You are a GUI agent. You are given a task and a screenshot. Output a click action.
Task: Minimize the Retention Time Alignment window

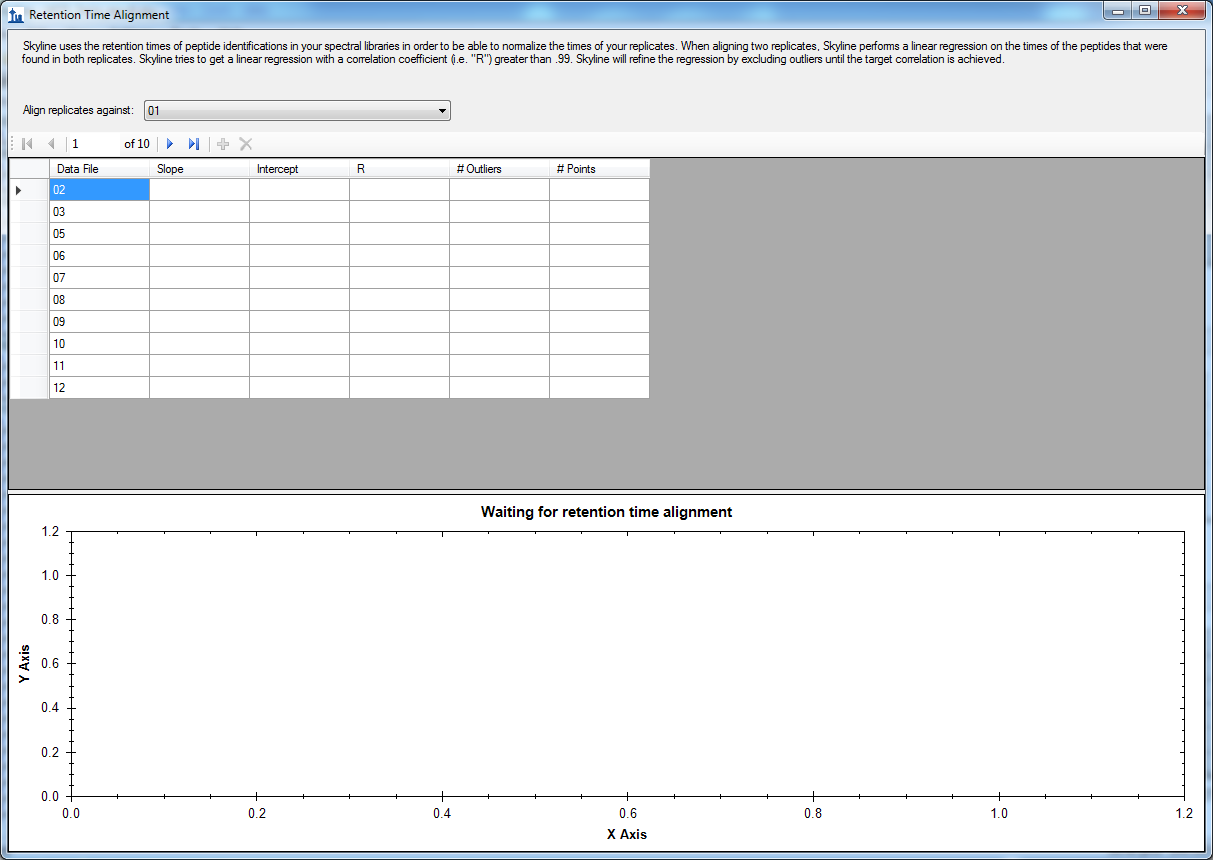pyautogui.click(x=1117, y=11)
